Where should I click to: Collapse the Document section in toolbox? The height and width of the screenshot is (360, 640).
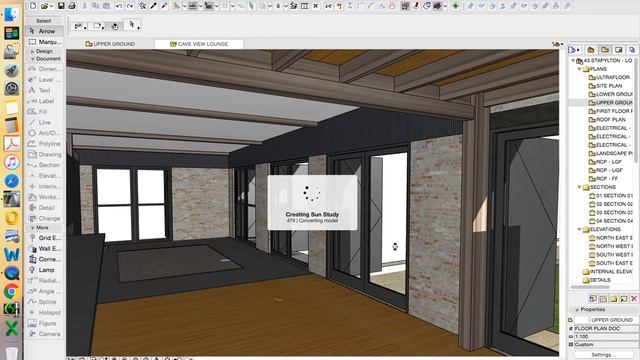click(32, 59)
